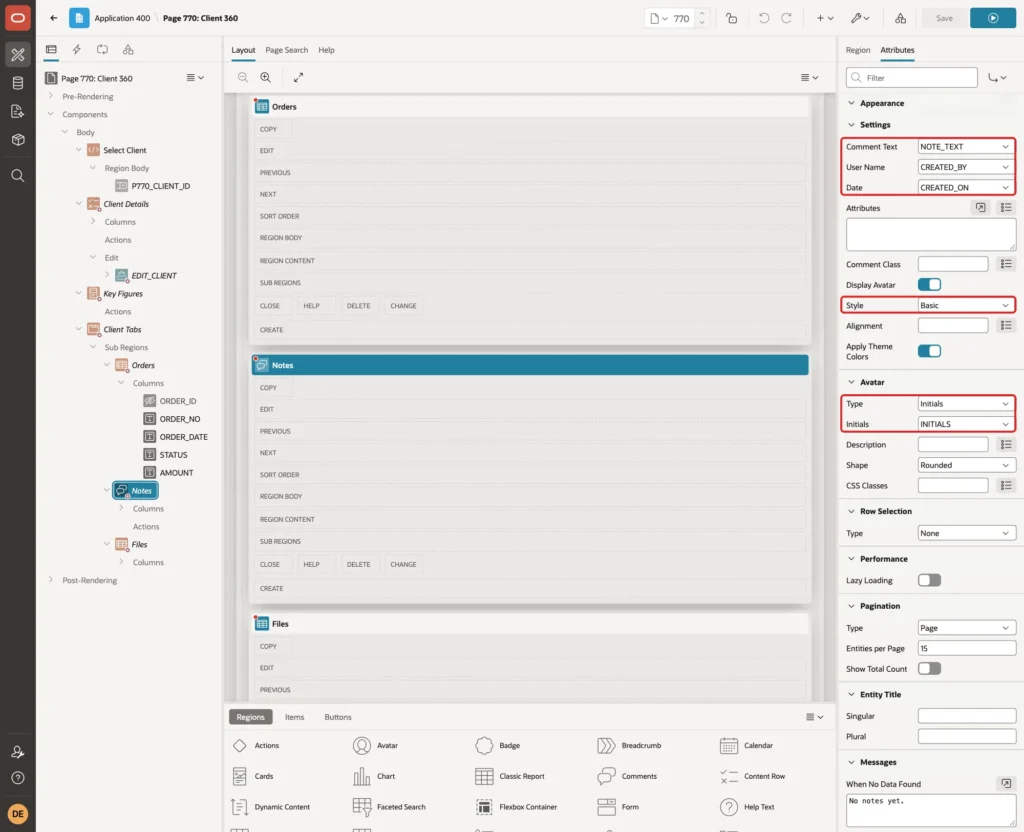1024x832 pixels.
Task: Click the property Filter search field
Action: 912,78
